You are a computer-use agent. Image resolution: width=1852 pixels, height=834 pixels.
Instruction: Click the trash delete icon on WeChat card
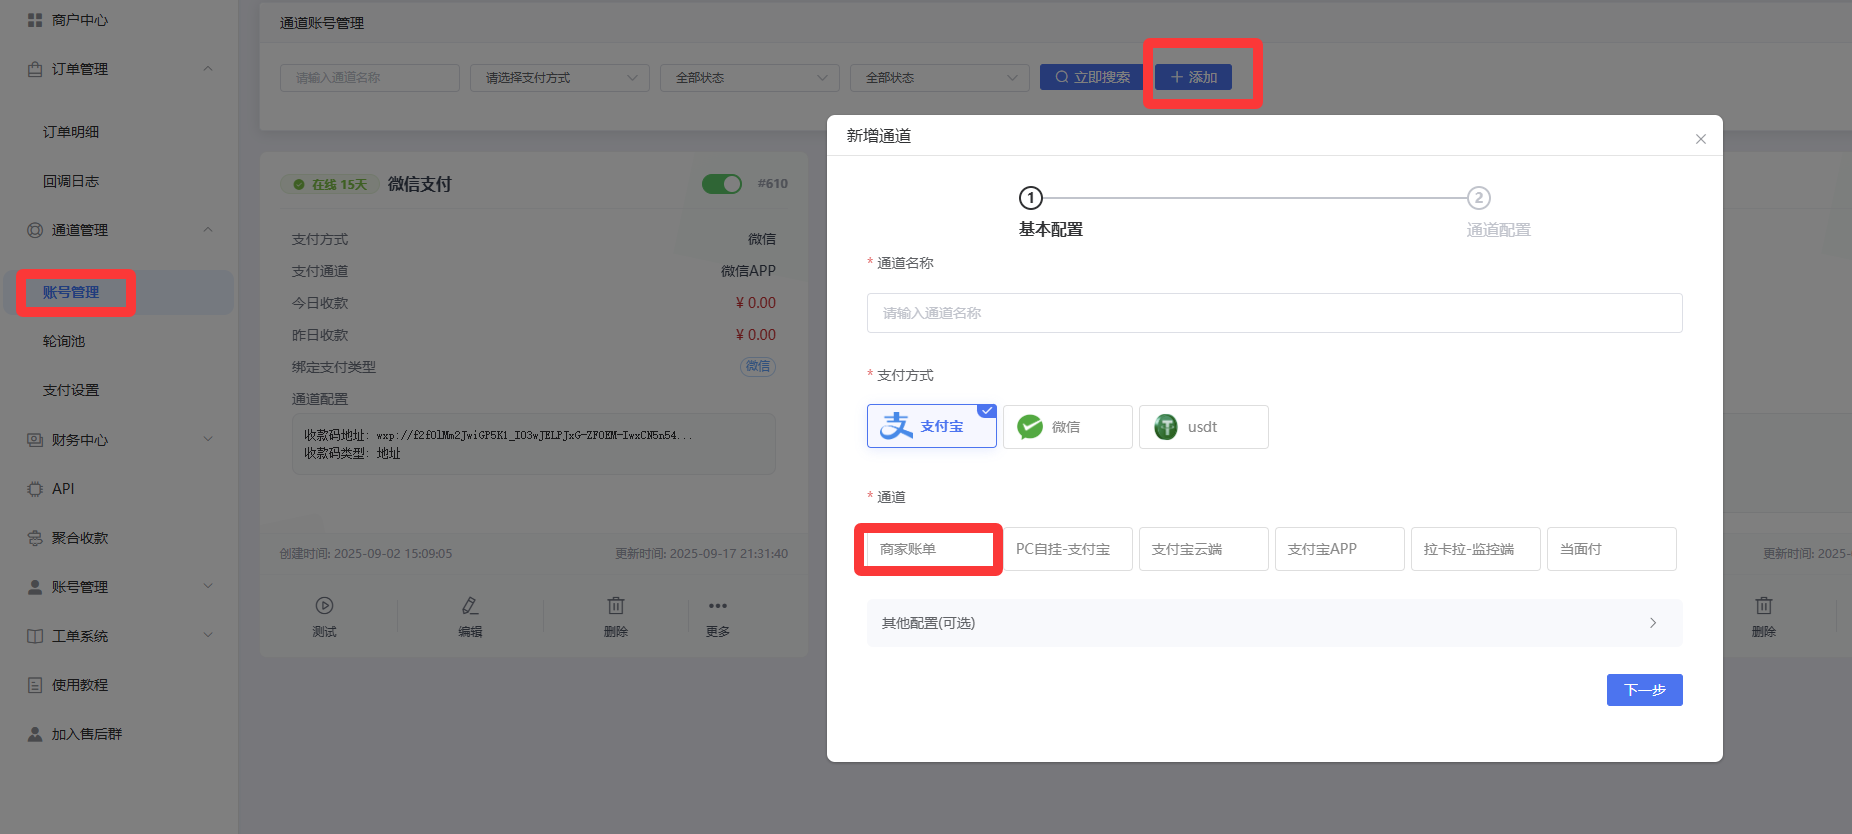[x=616, y=606]
